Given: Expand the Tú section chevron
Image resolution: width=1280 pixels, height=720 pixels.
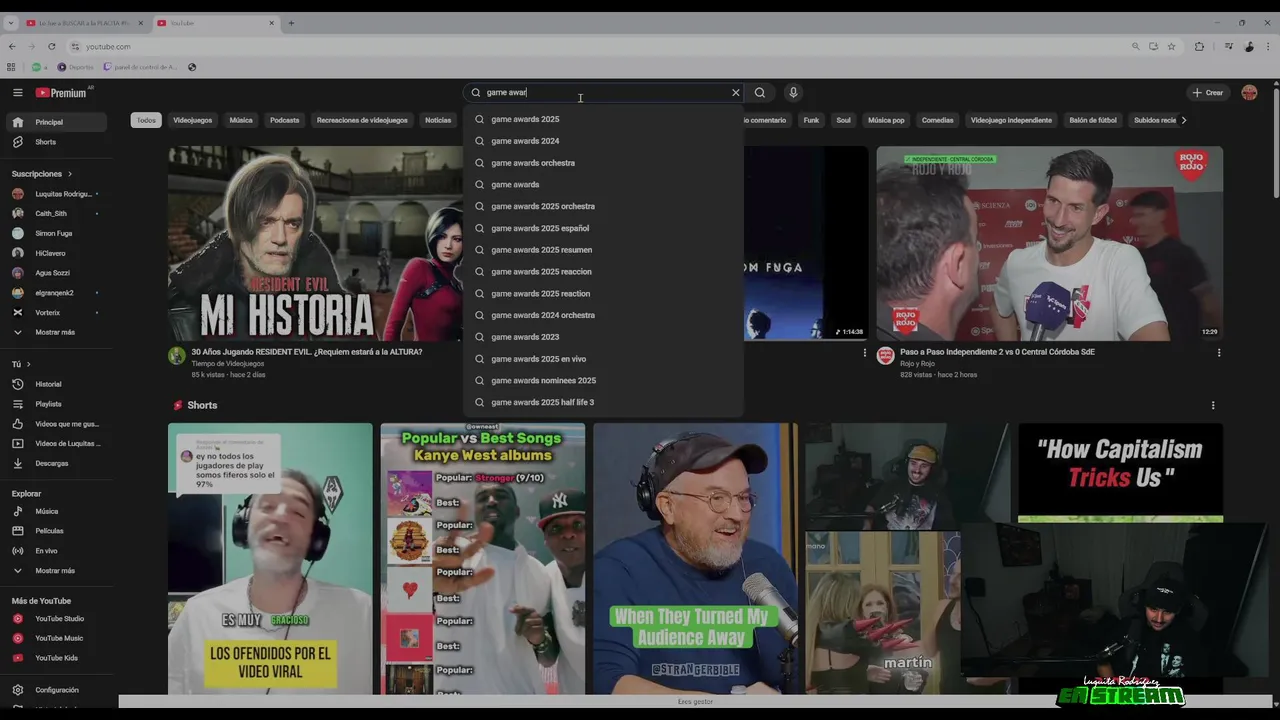Looking at the screenshot, I should pos(28,364).
